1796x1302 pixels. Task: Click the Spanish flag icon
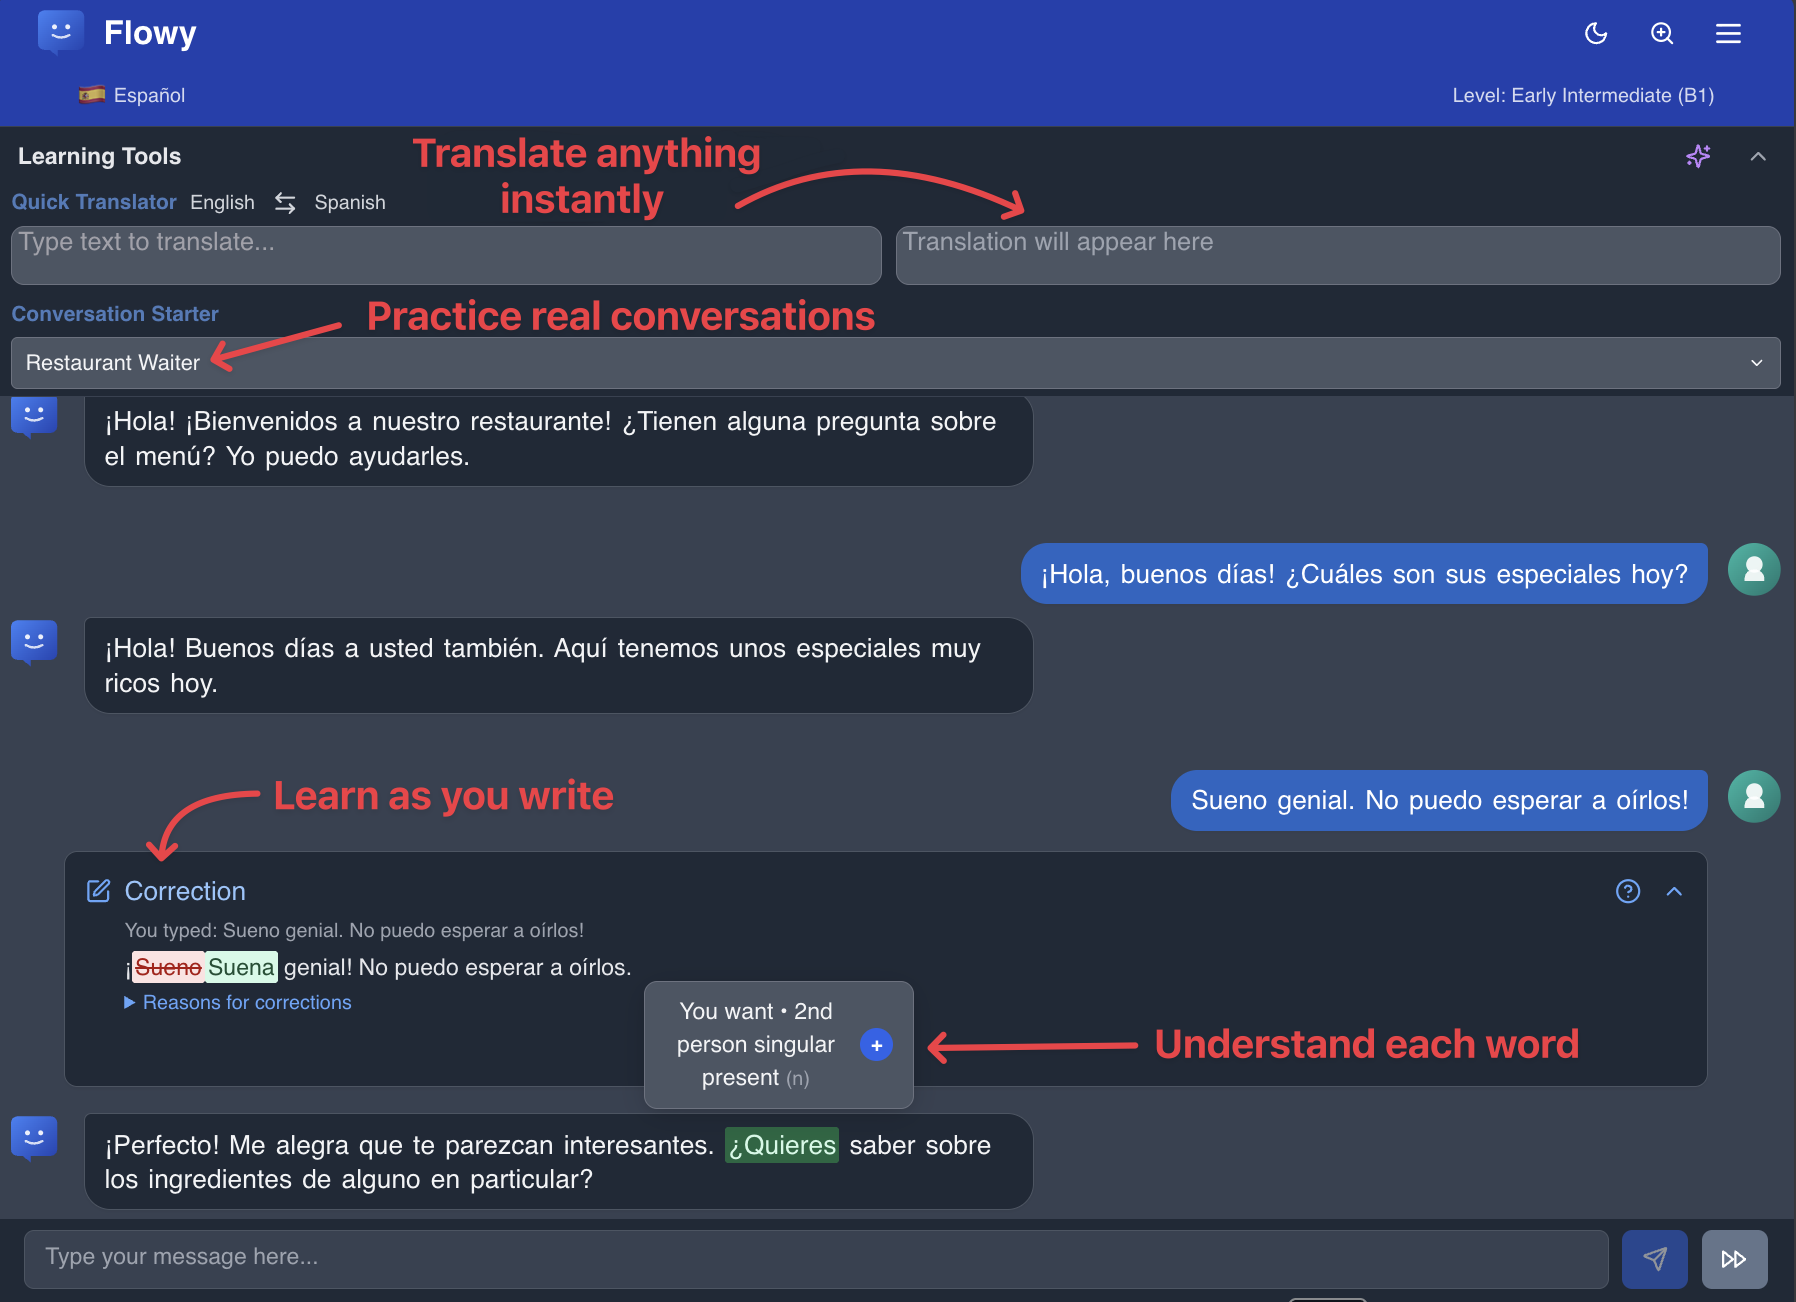pos(92,95)
